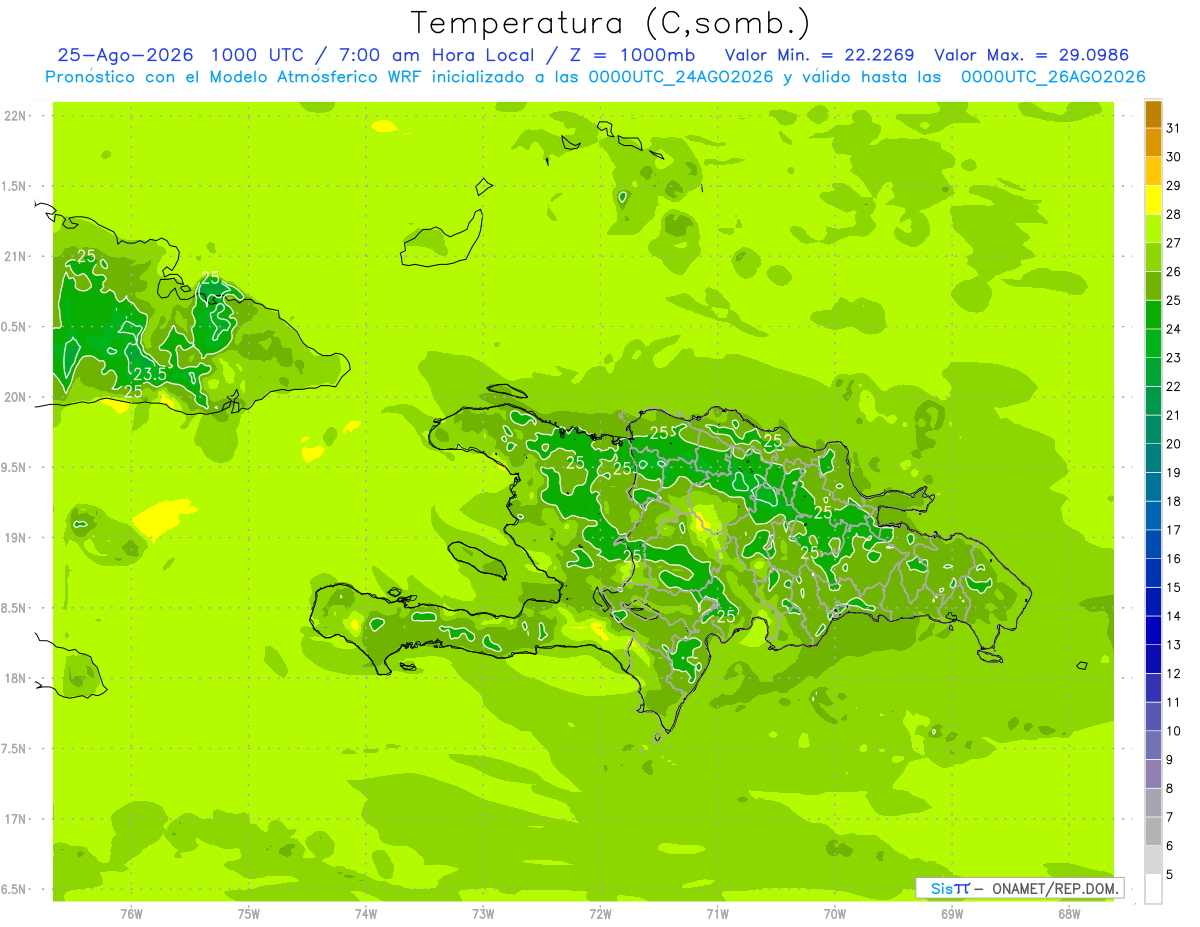Select the color scale value "12"

tap(1174, 674)
